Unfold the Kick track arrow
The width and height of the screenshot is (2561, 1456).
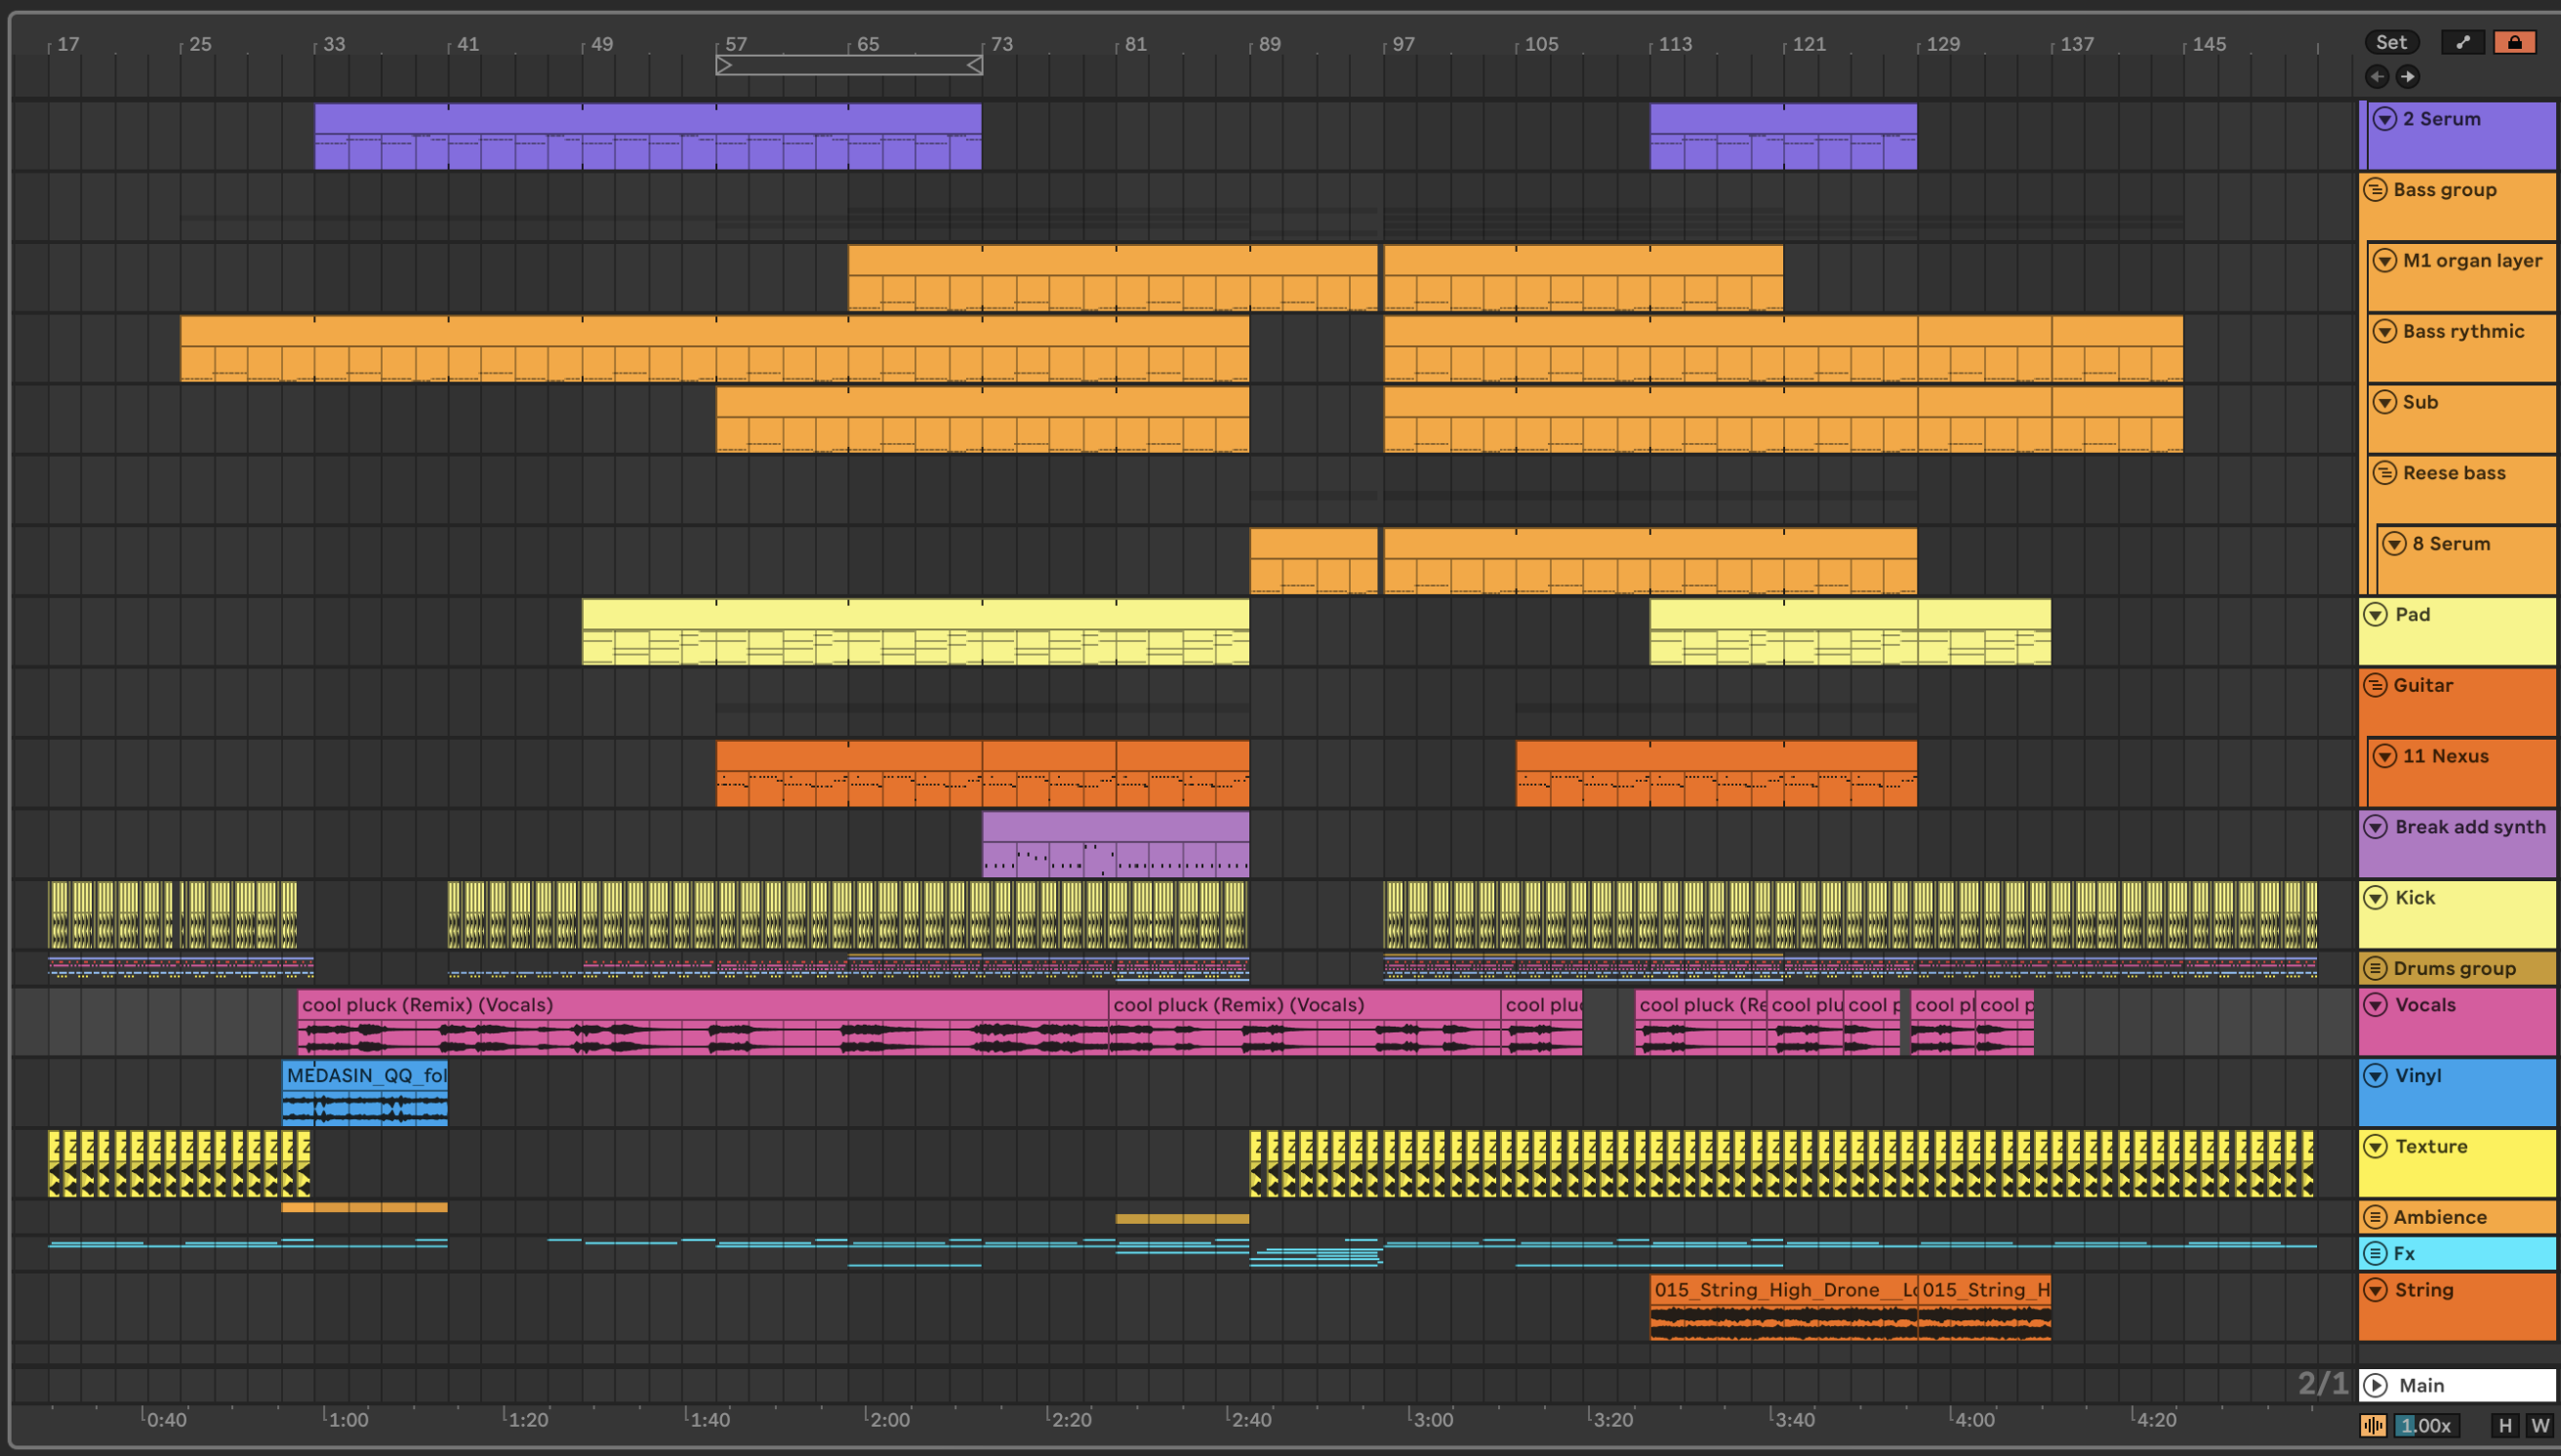(2376, 898)
